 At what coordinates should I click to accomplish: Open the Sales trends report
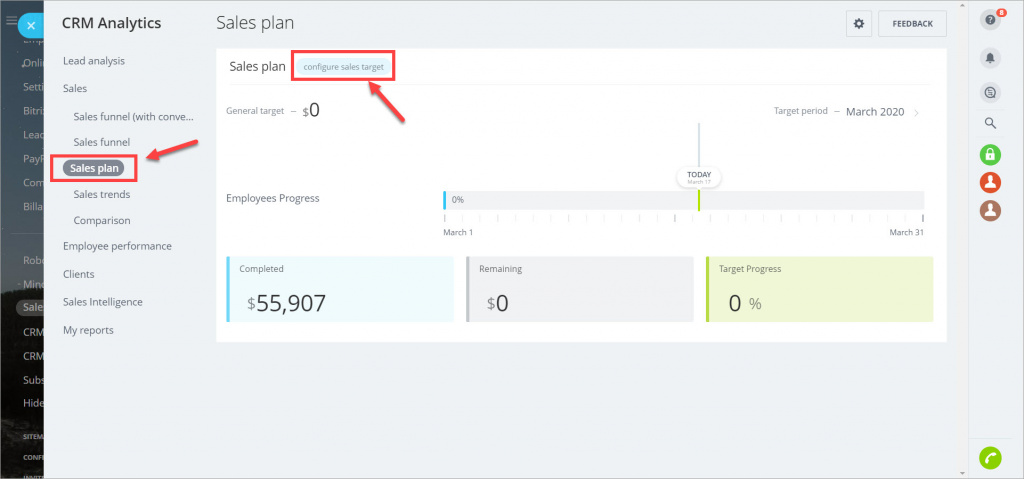(x=102, y=194)
